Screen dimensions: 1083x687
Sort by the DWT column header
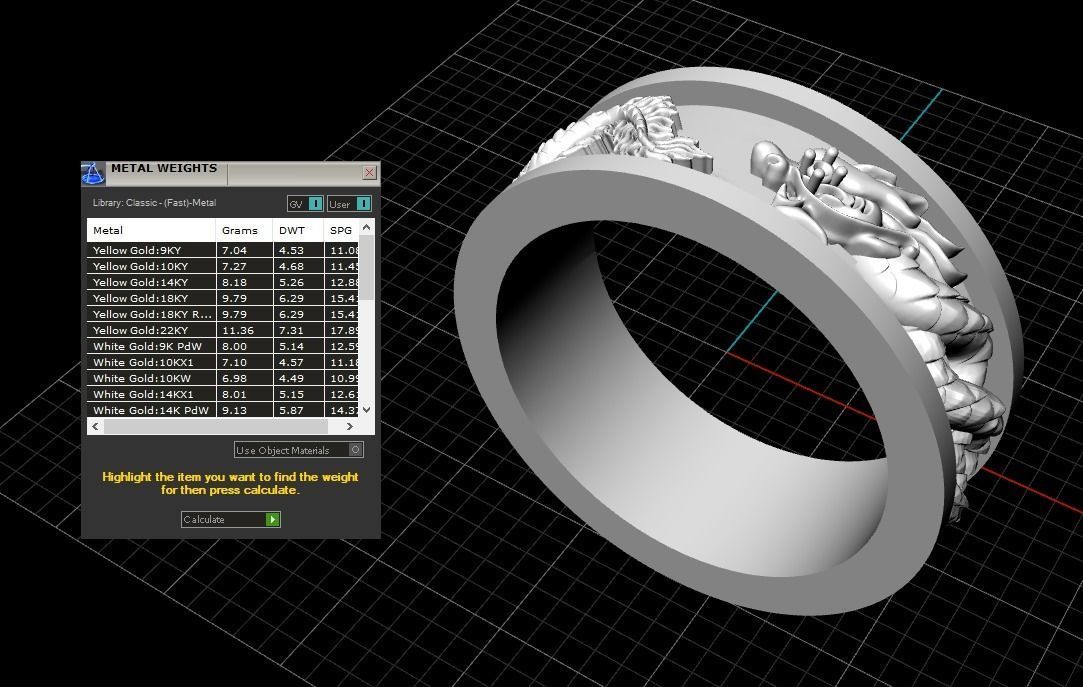click(298, 231)
